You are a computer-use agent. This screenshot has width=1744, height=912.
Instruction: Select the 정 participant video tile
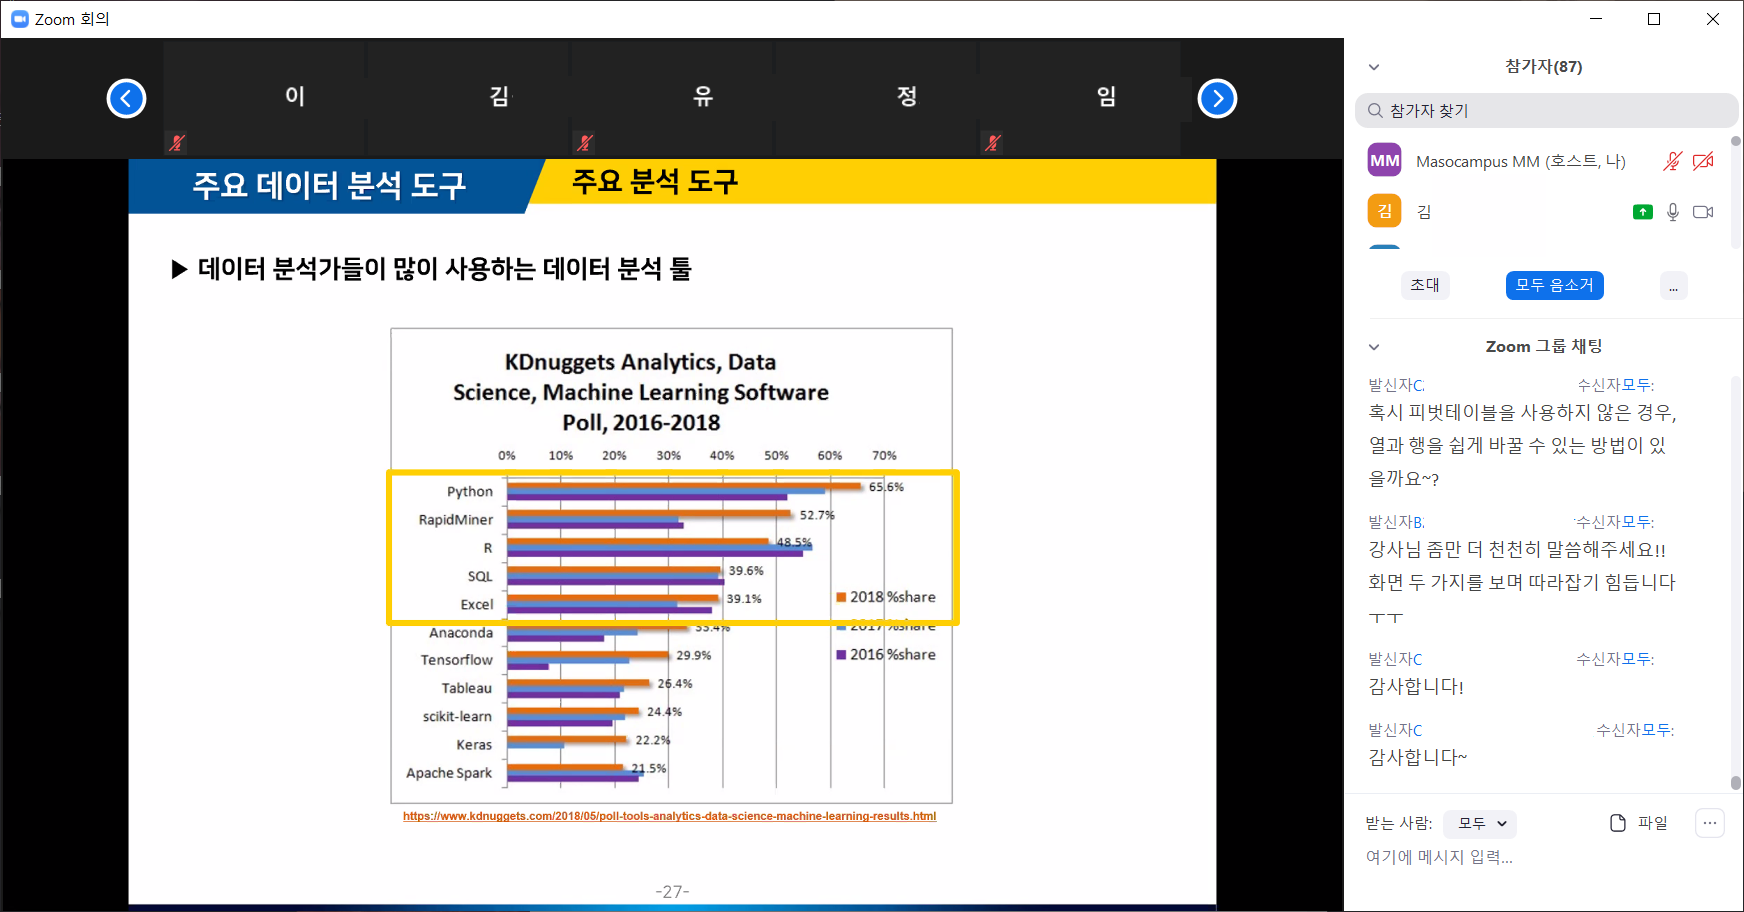pos(906,97)
